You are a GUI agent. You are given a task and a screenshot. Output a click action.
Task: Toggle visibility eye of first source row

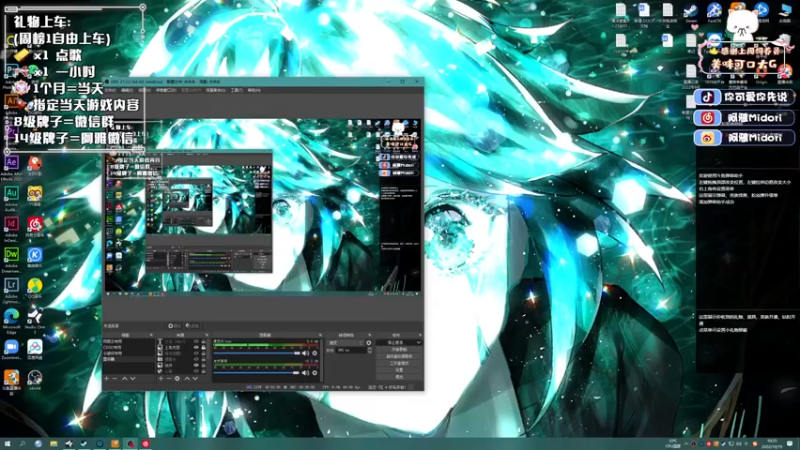pos(196,341)
